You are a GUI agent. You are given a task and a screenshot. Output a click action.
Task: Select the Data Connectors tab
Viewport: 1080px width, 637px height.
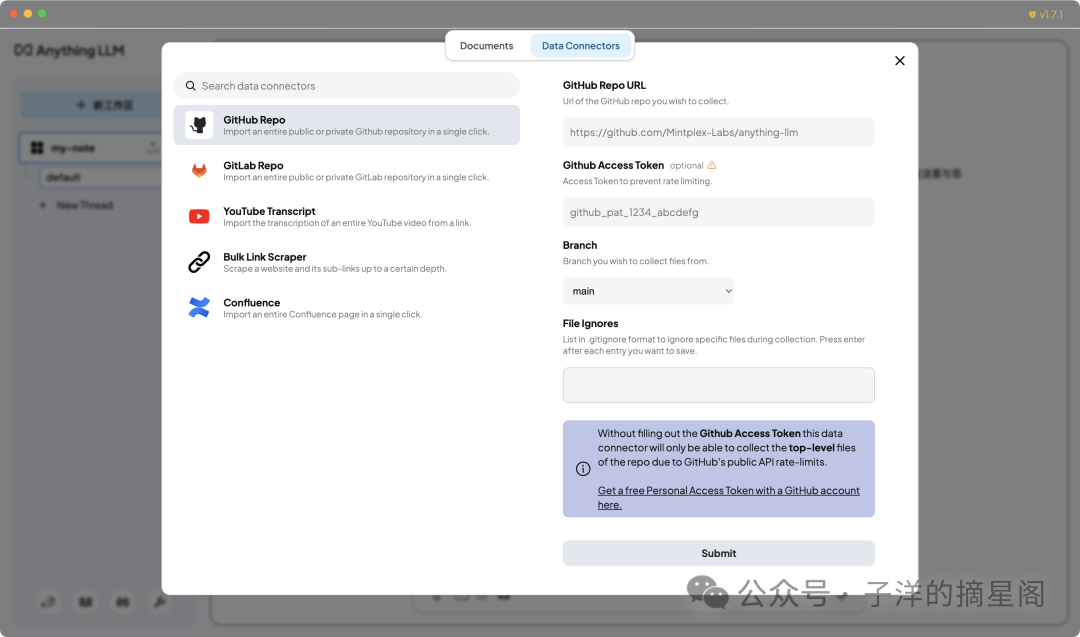581,45
